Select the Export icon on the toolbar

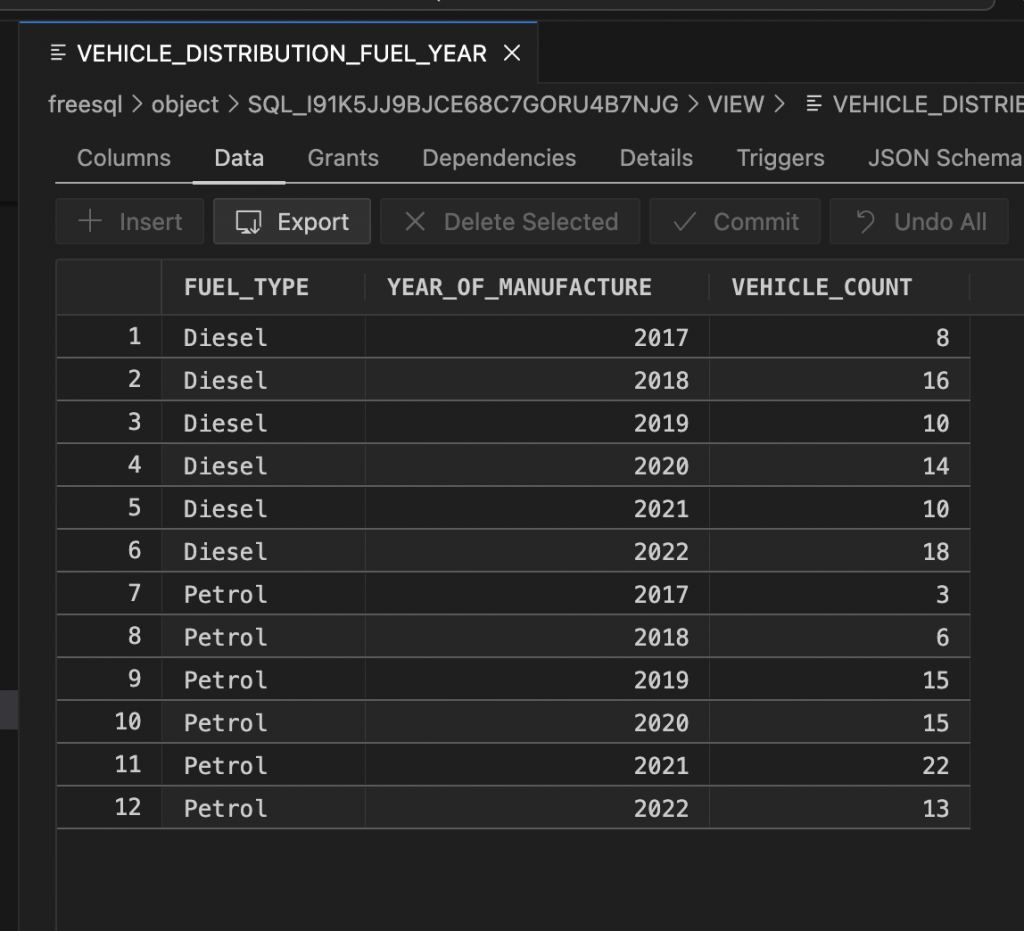coord(248,221)
